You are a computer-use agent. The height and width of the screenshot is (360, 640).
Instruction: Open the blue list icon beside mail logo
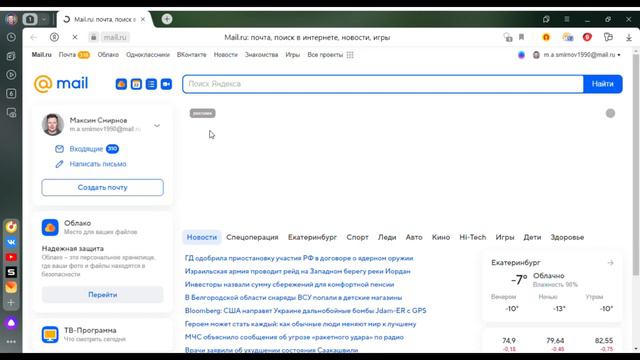click(x=151, y=84)
